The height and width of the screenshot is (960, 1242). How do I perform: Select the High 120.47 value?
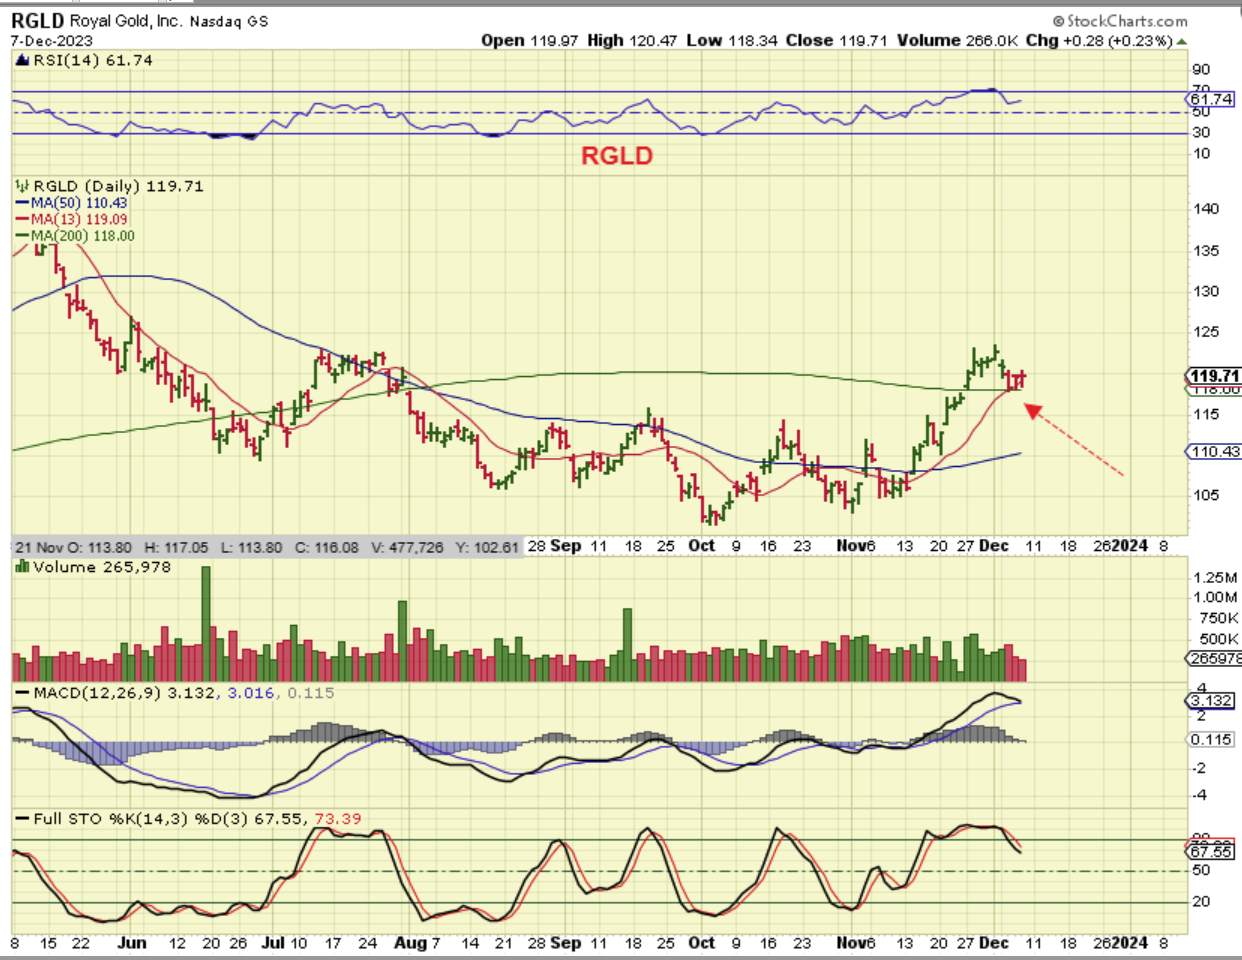coord(632,41)
